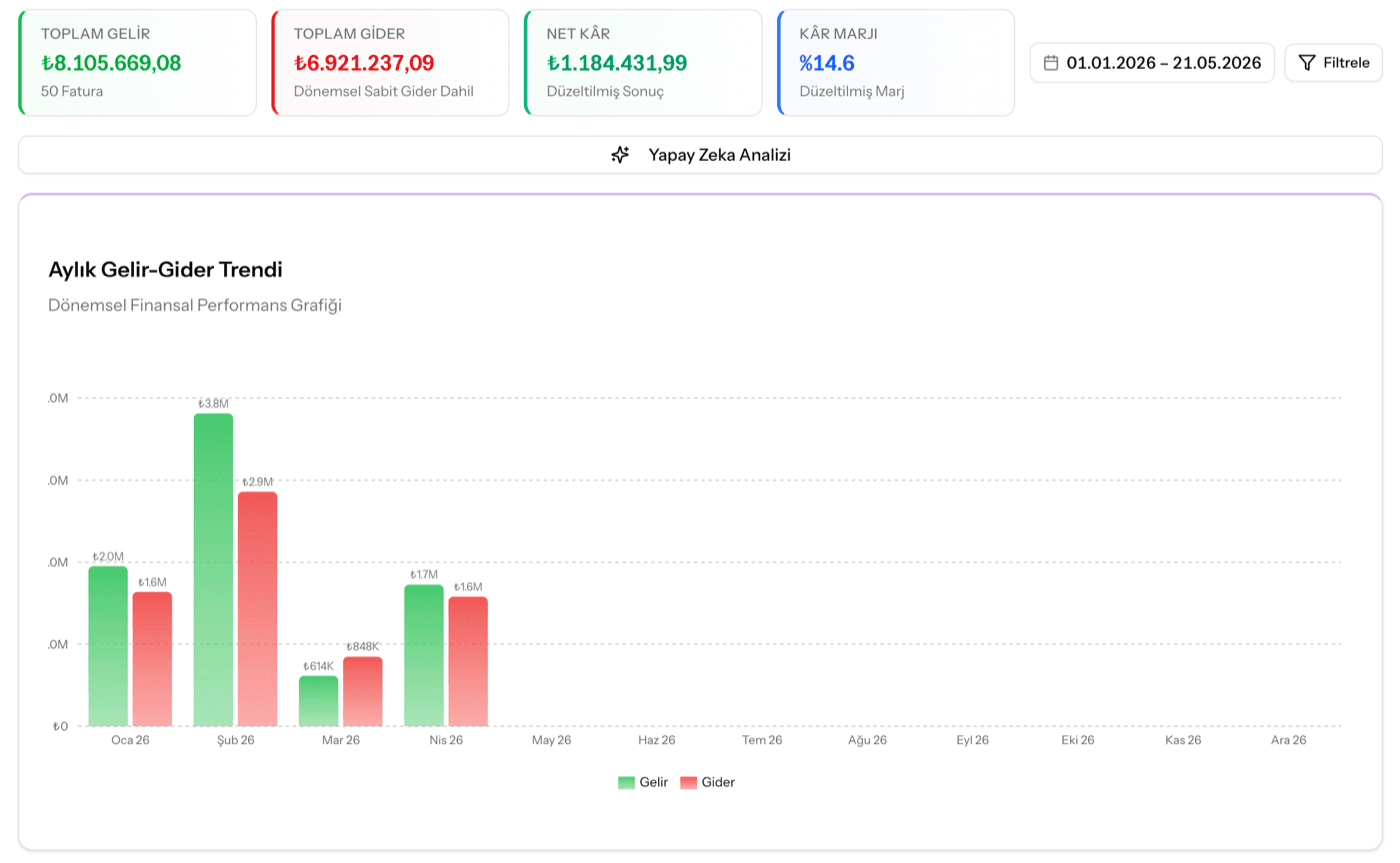This screenshot has height=863, width=1400.
Task: Toggle Gelir series in chart legend
Action: click(643, 782)
